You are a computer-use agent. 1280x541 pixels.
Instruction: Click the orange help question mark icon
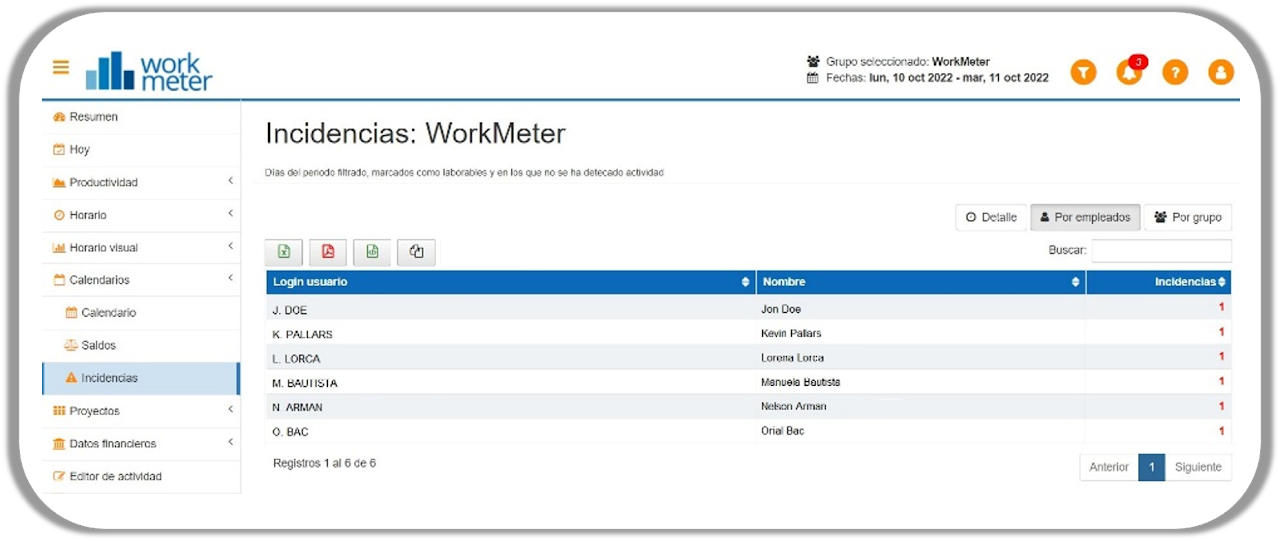tap(1175, 72)
